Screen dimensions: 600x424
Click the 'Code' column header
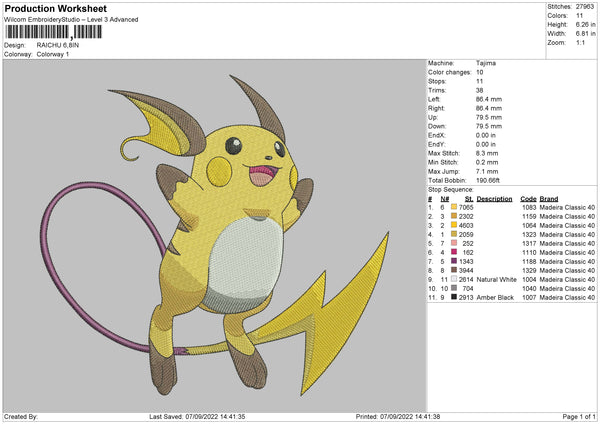(x=528, y=199)
